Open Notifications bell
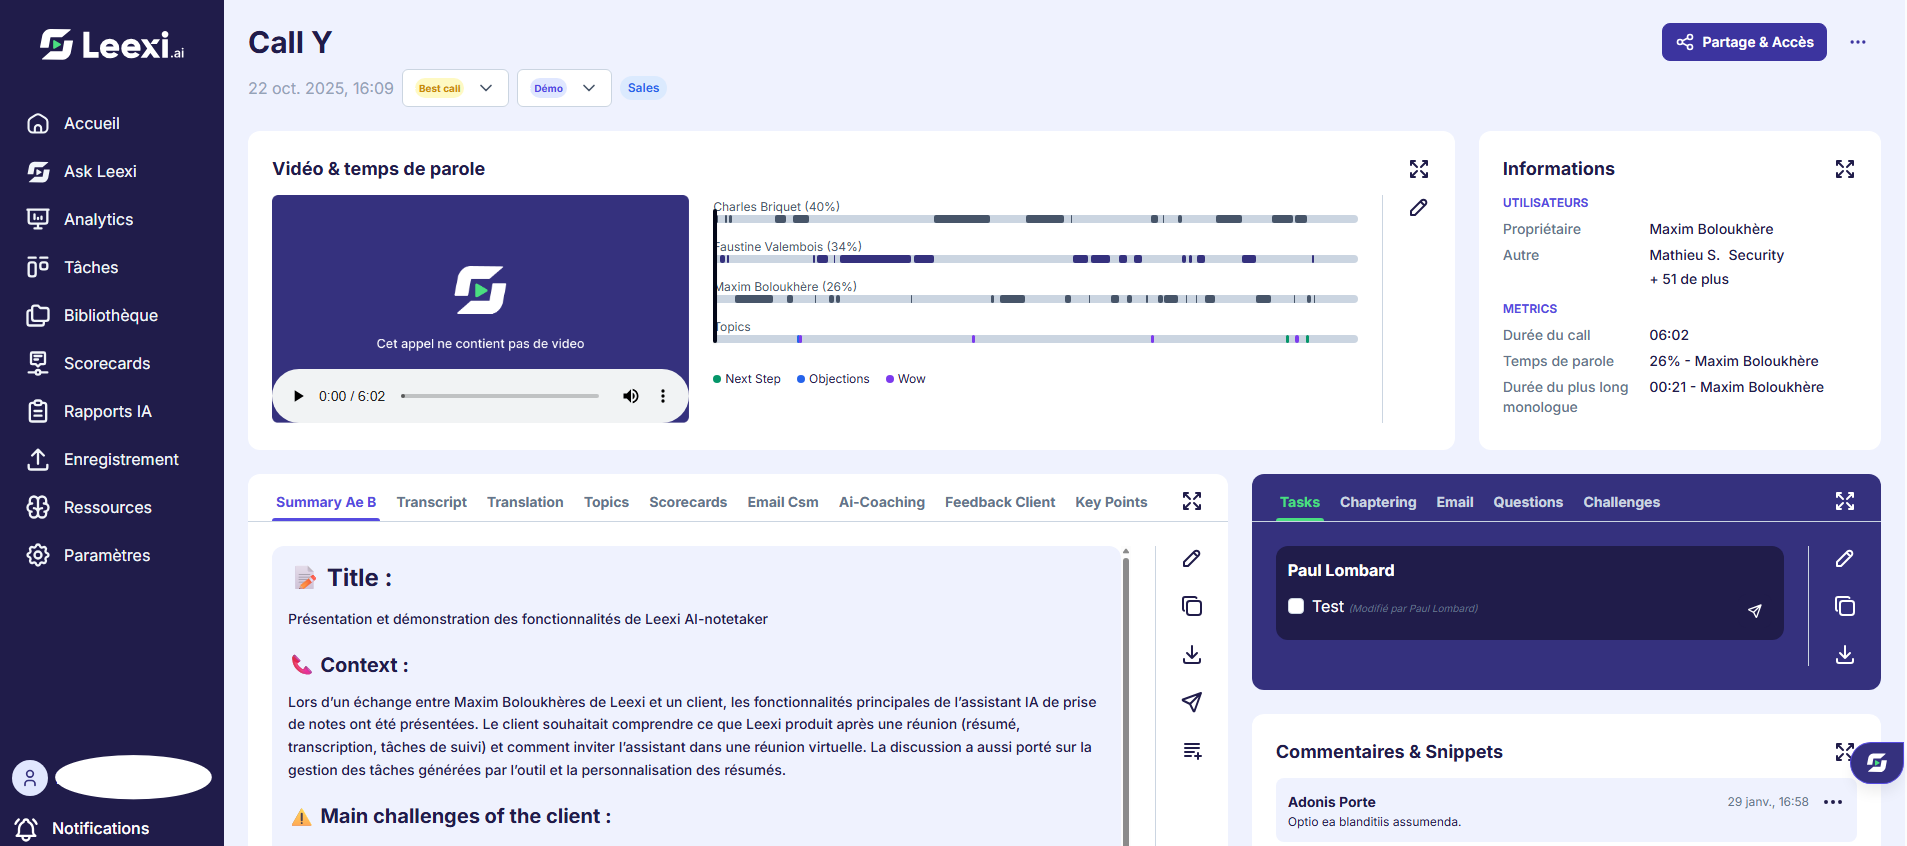 tap(82, 828)
